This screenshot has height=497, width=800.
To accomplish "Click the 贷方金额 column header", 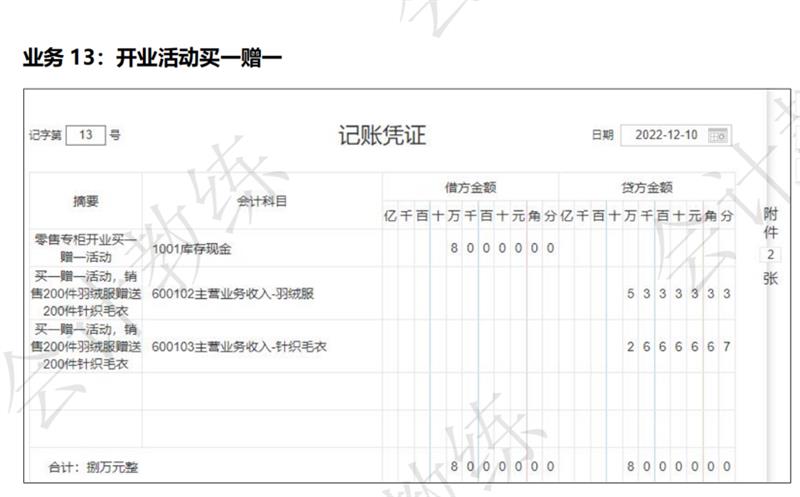I will [x=646, y=187].
